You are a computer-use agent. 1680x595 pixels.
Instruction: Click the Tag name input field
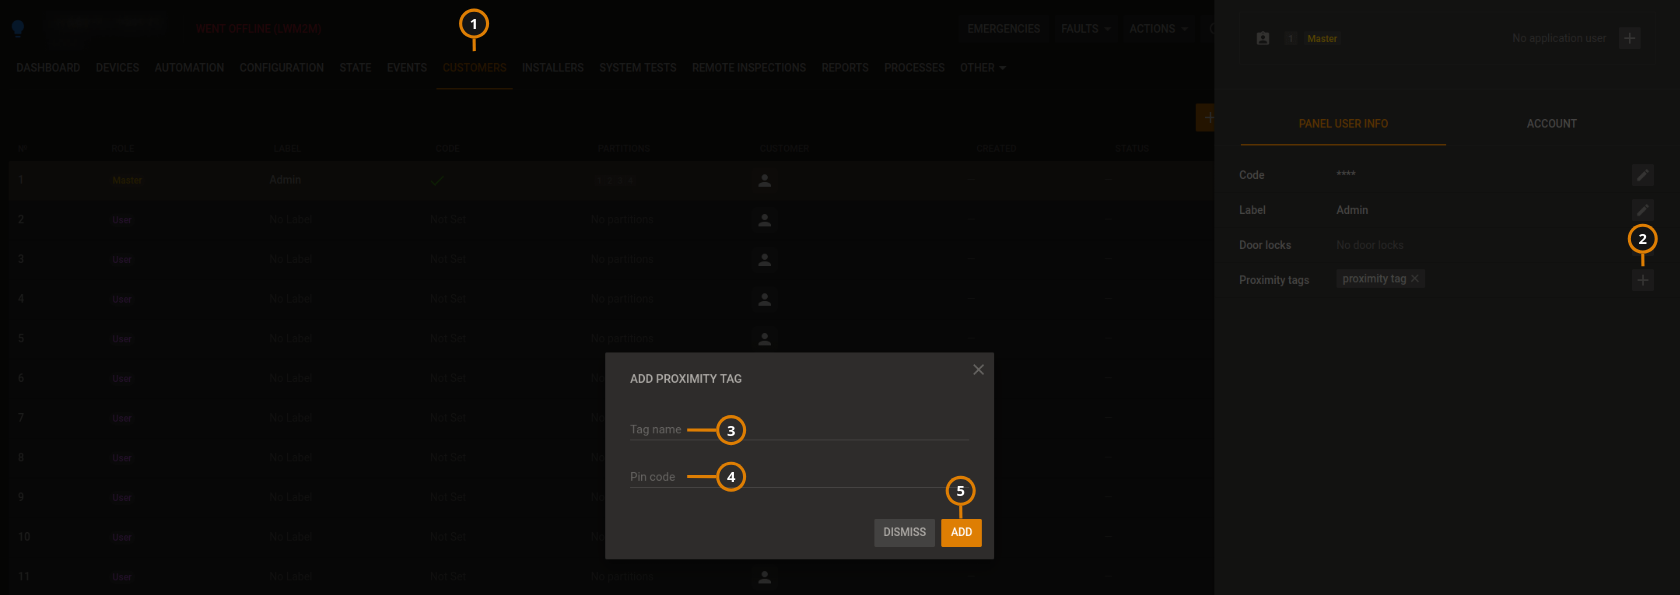tap(799, 429)
